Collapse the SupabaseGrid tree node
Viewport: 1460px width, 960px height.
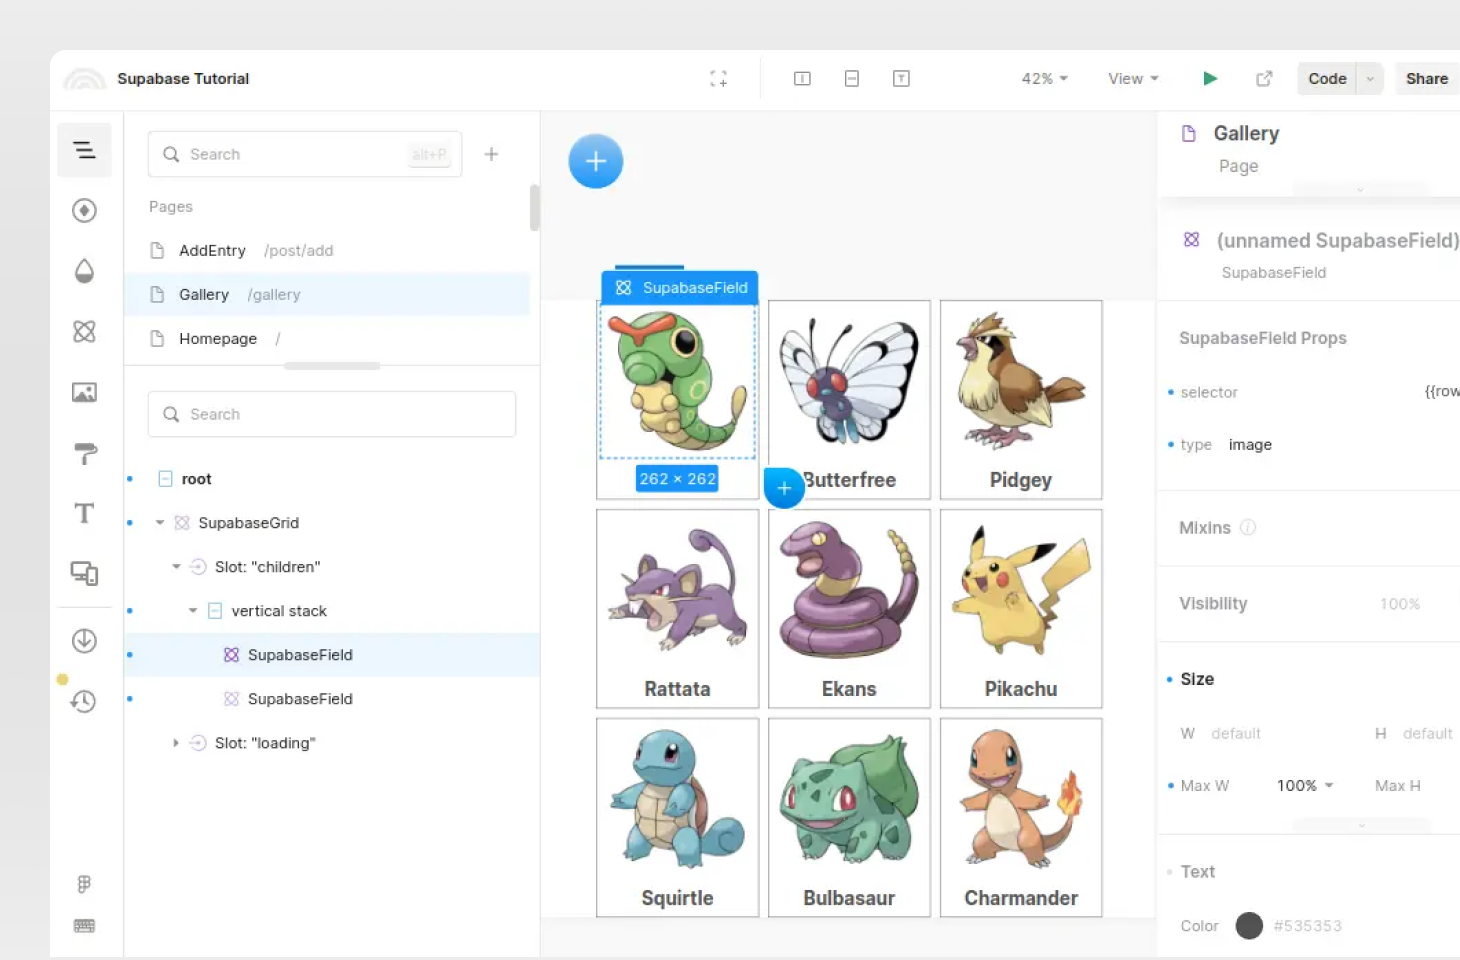160,523
